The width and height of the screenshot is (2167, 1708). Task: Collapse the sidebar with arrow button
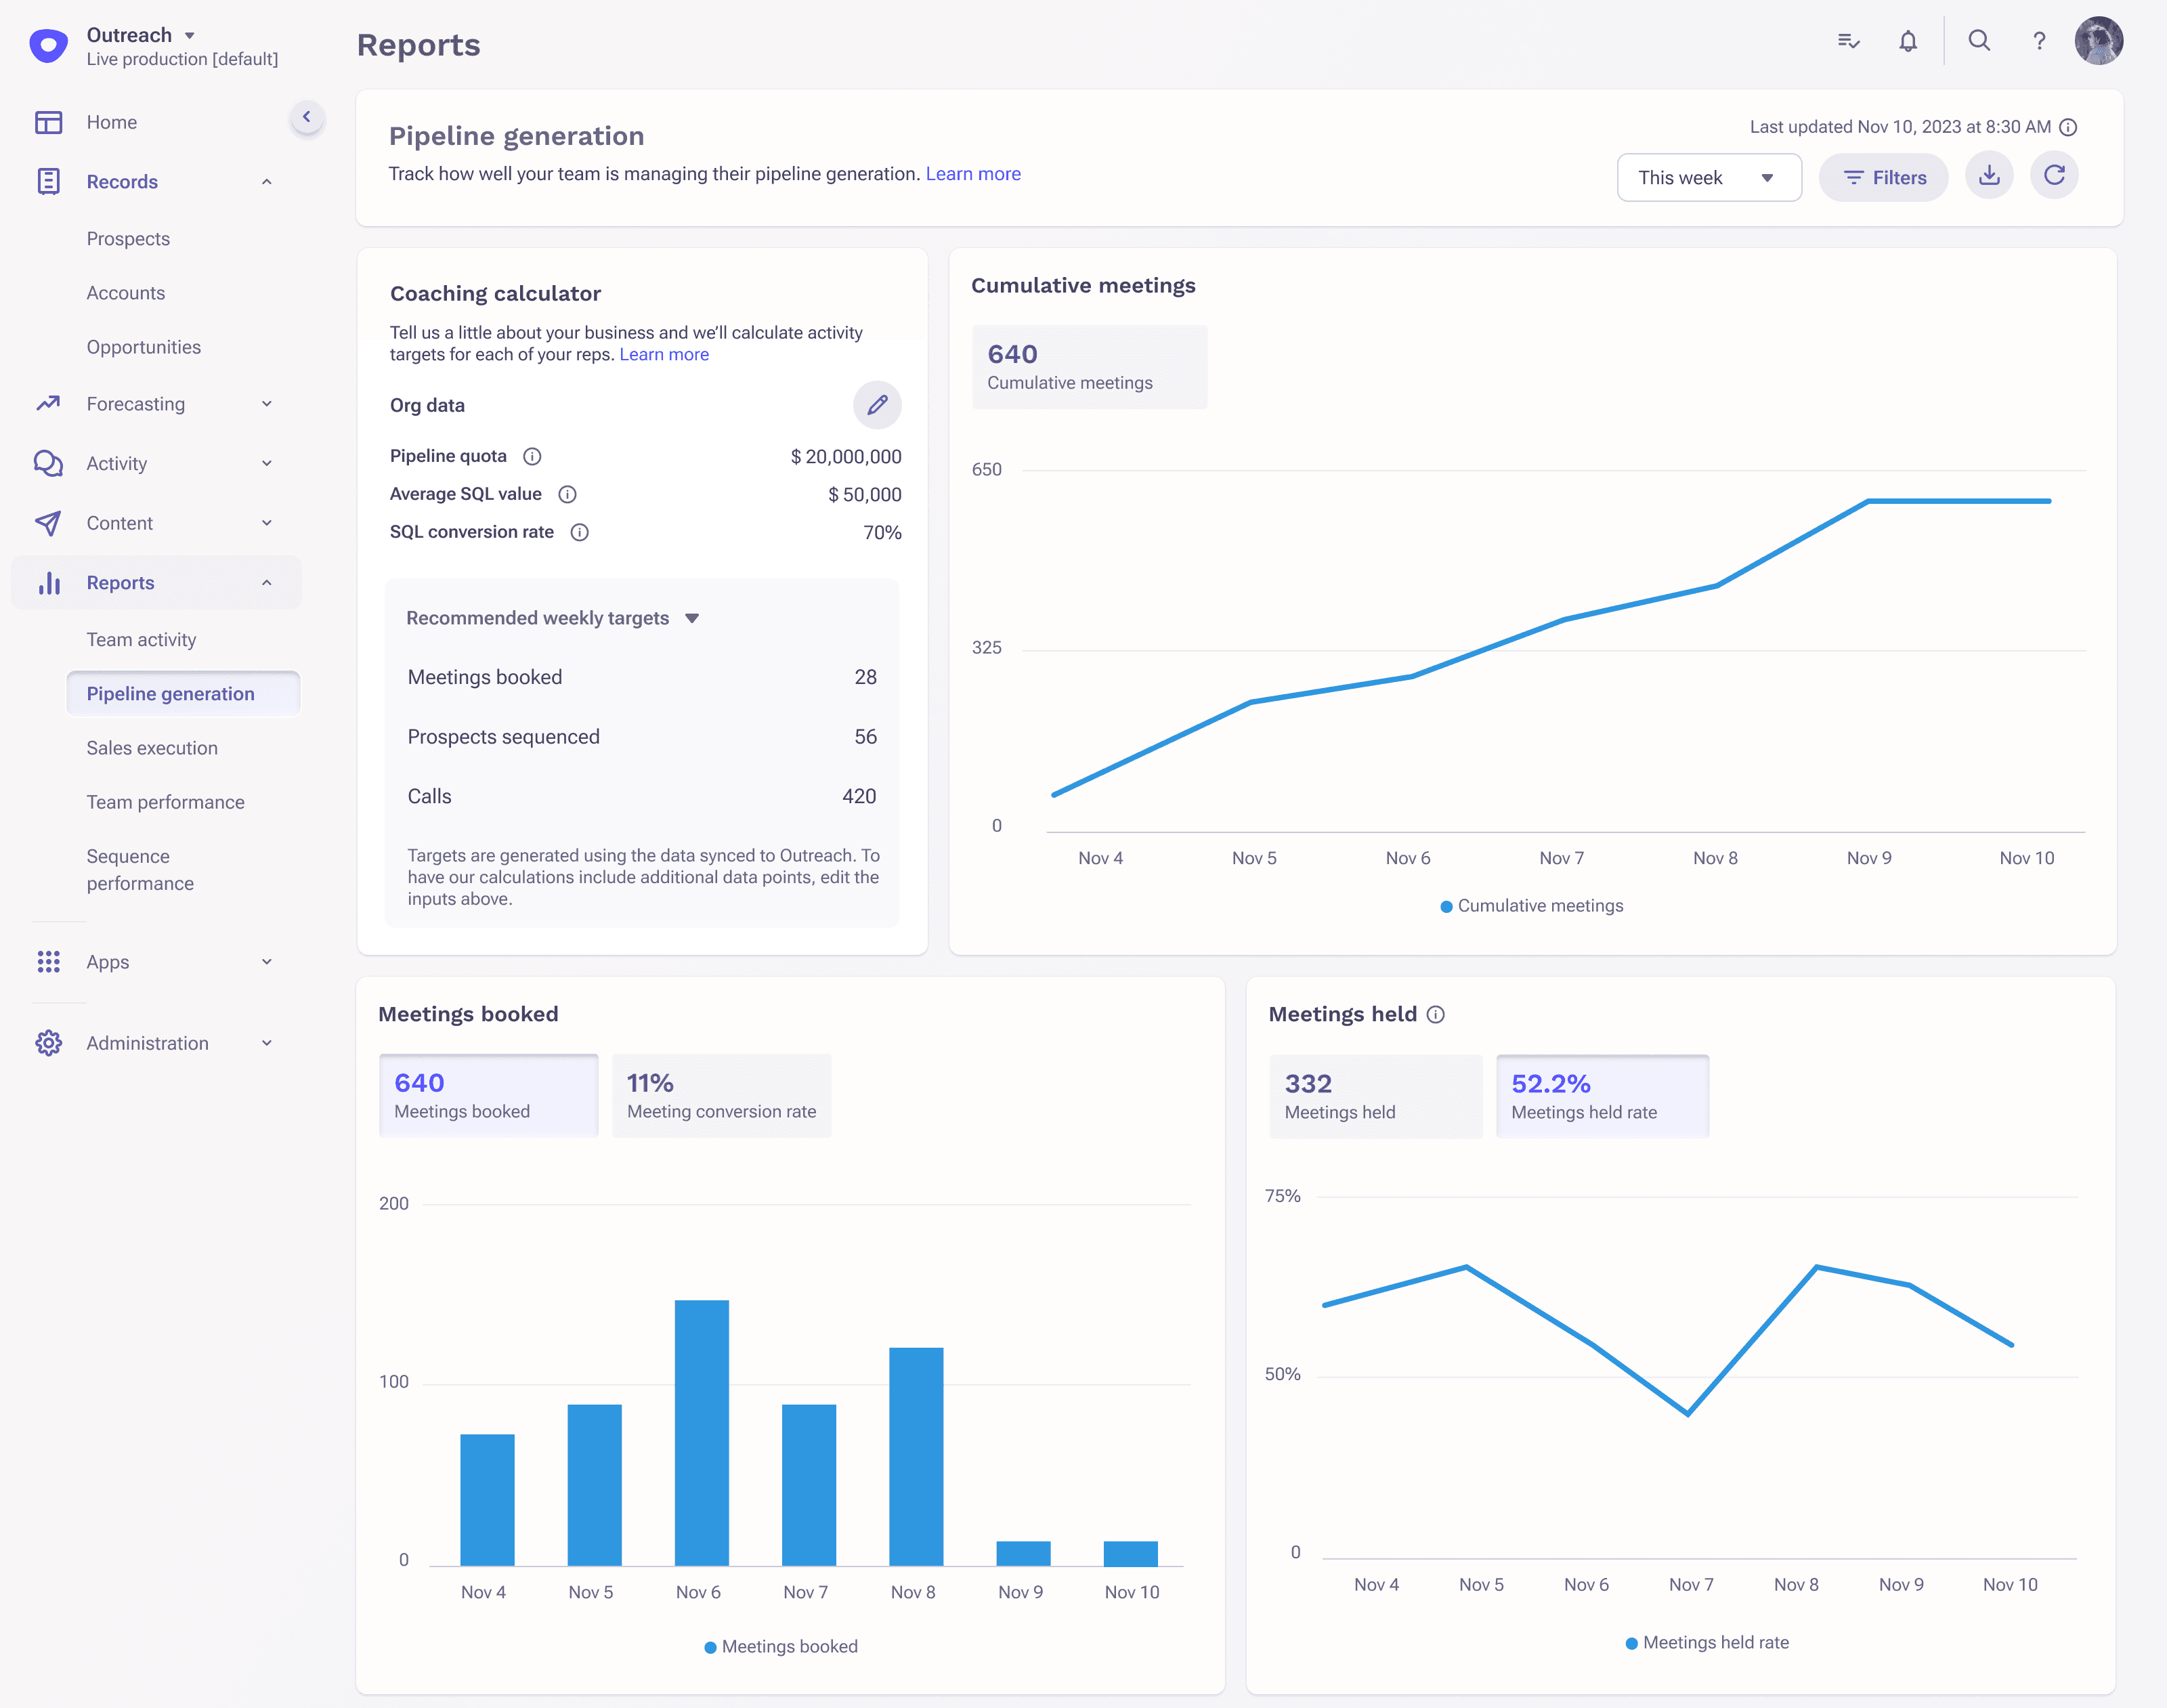pos(307,117)
